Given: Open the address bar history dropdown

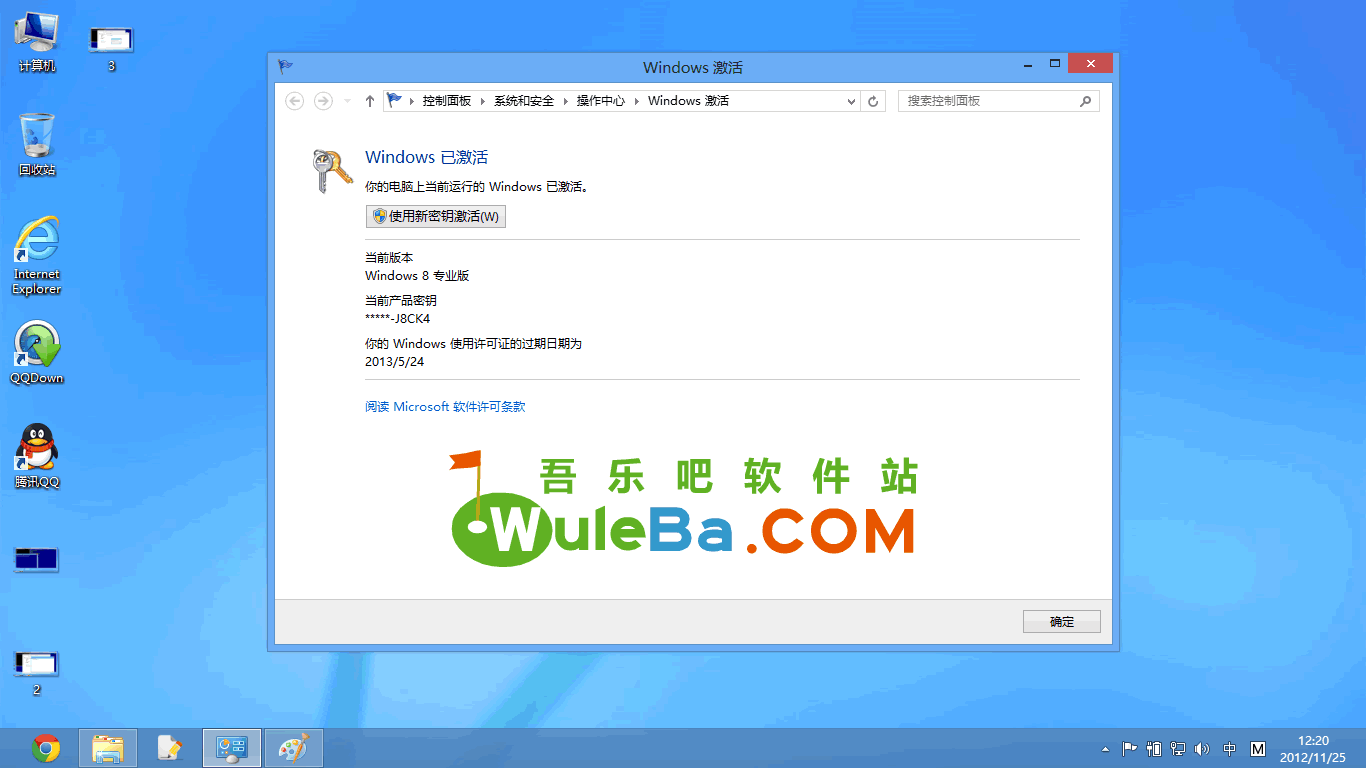Looking at the screenshot, I should click(851, 101).
